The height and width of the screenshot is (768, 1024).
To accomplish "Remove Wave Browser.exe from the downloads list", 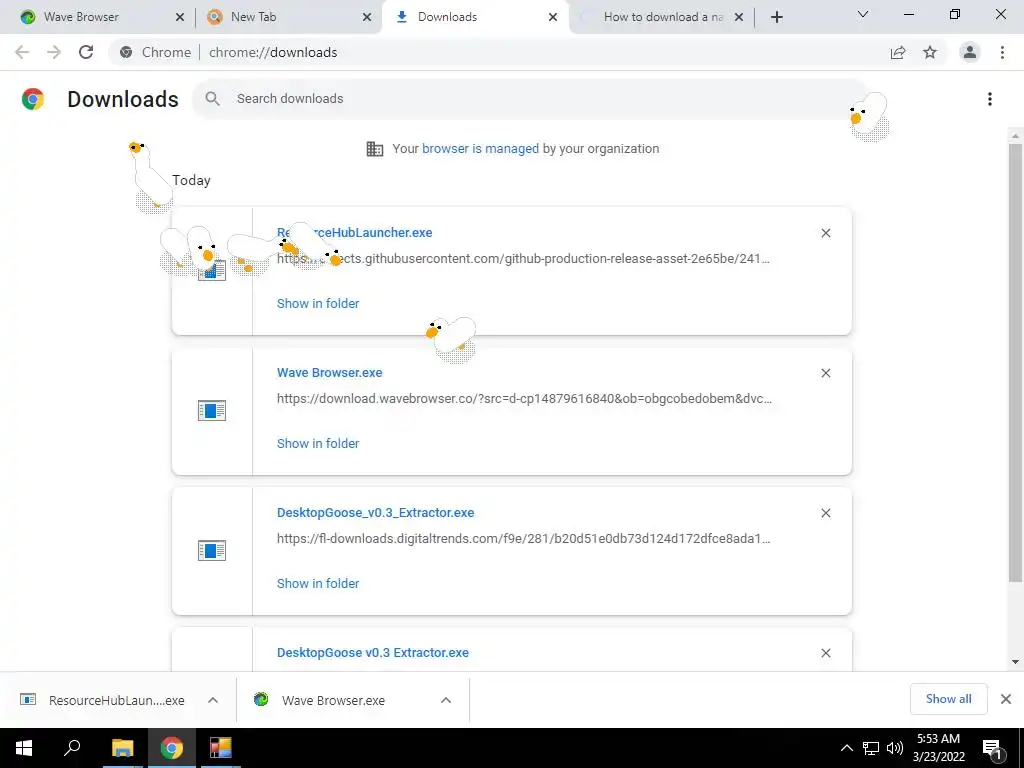I will pyautogui.click(x=825, y=373).
